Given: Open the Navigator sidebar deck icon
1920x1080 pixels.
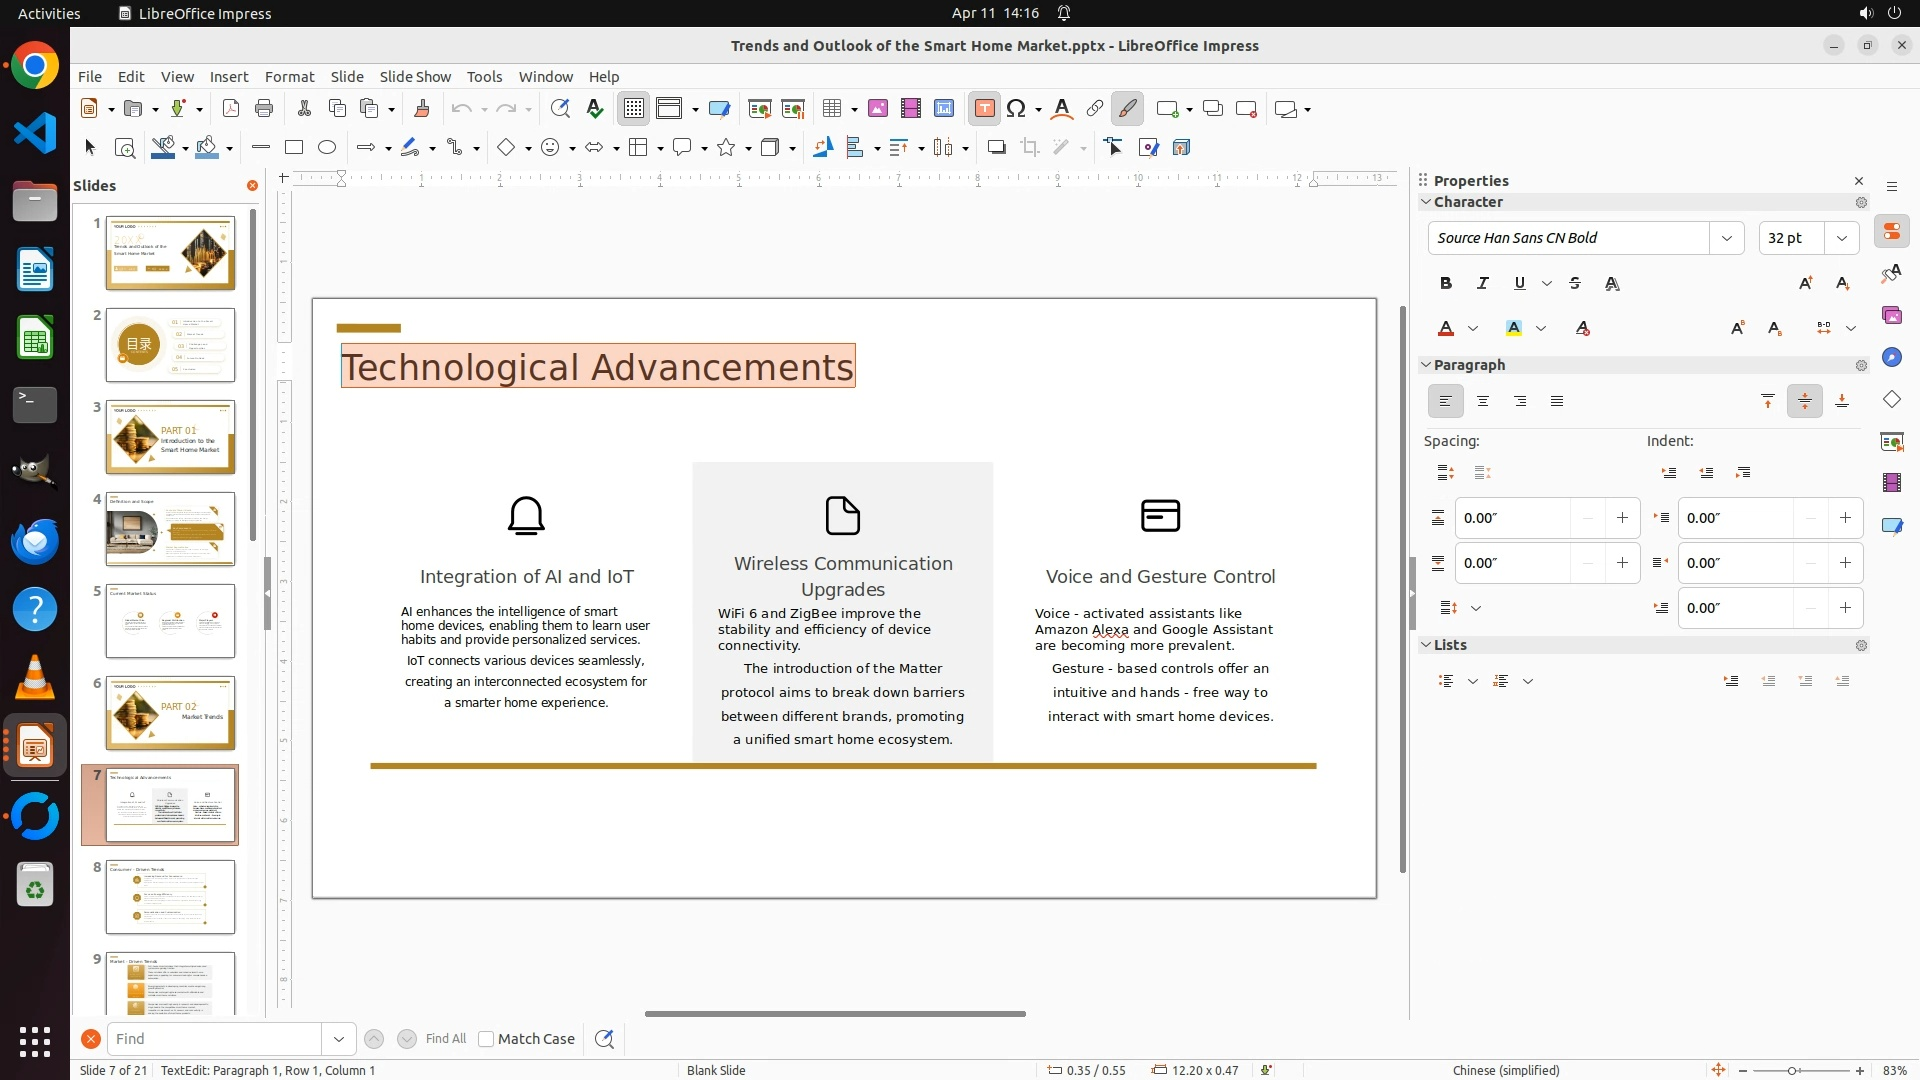Looking at the screenshot, I should 1891,358.
